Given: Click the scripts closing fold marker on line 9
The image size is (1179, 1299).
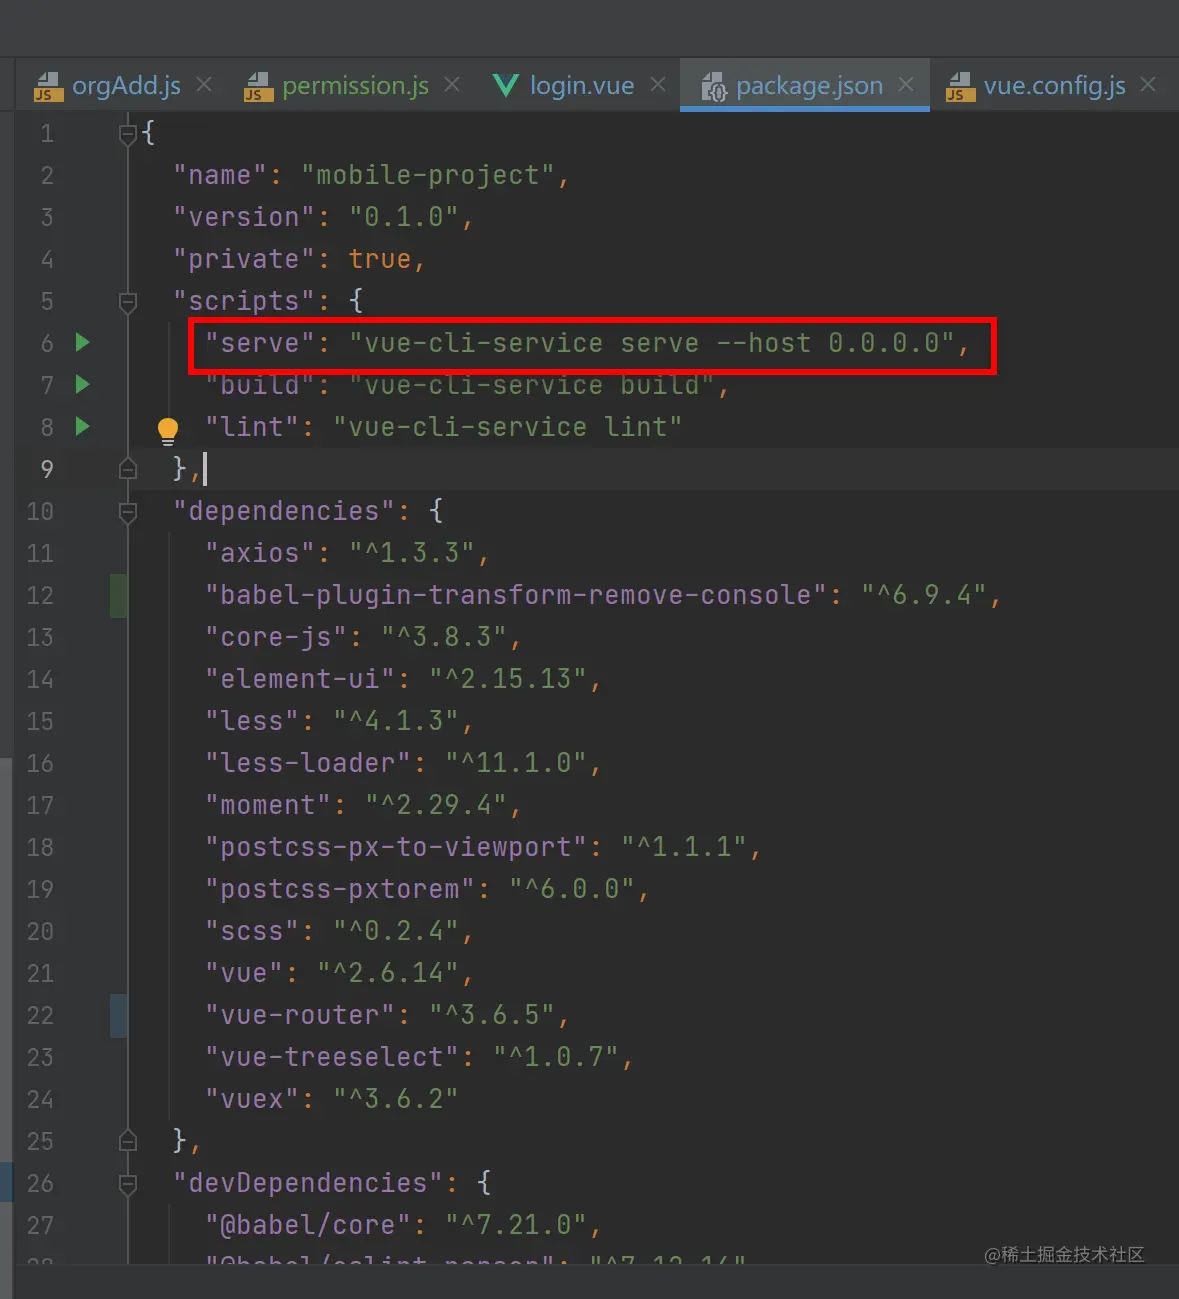Looking at the screenshot, I should tap(127, 469).
